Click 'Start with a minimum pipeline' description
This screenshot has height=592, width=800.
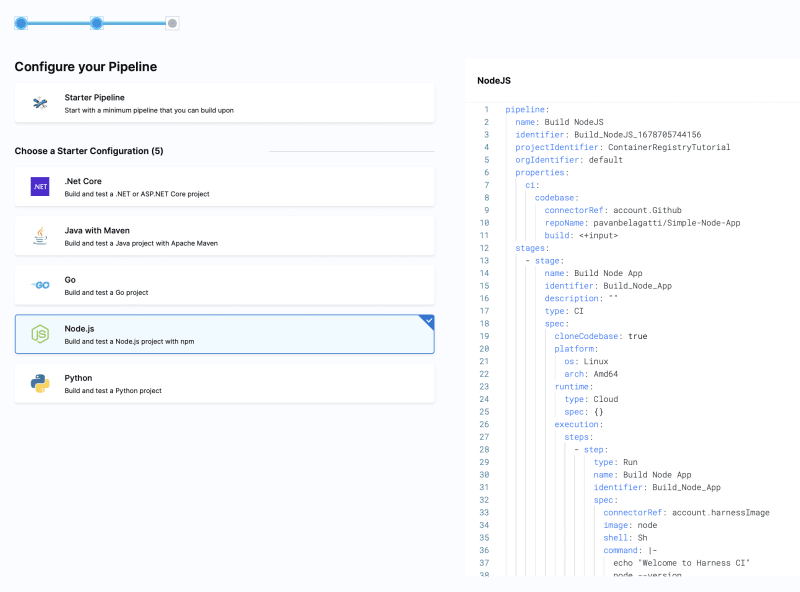coord(149,110)
